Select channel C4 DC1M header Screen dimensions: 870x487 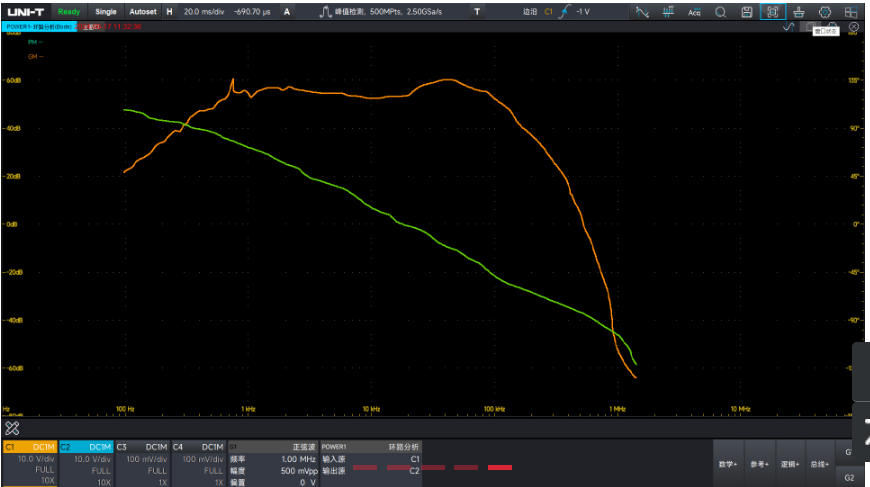[198, 447]
